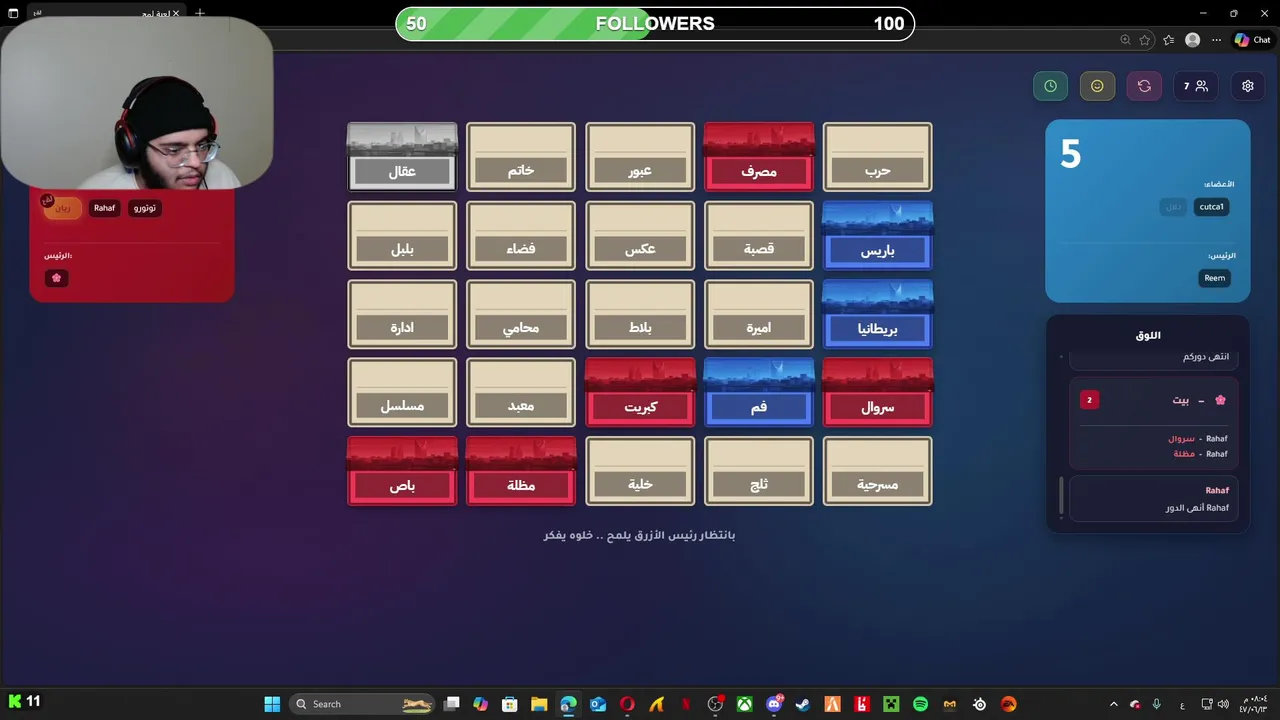Select the word card ادارة

pos(402,314)
